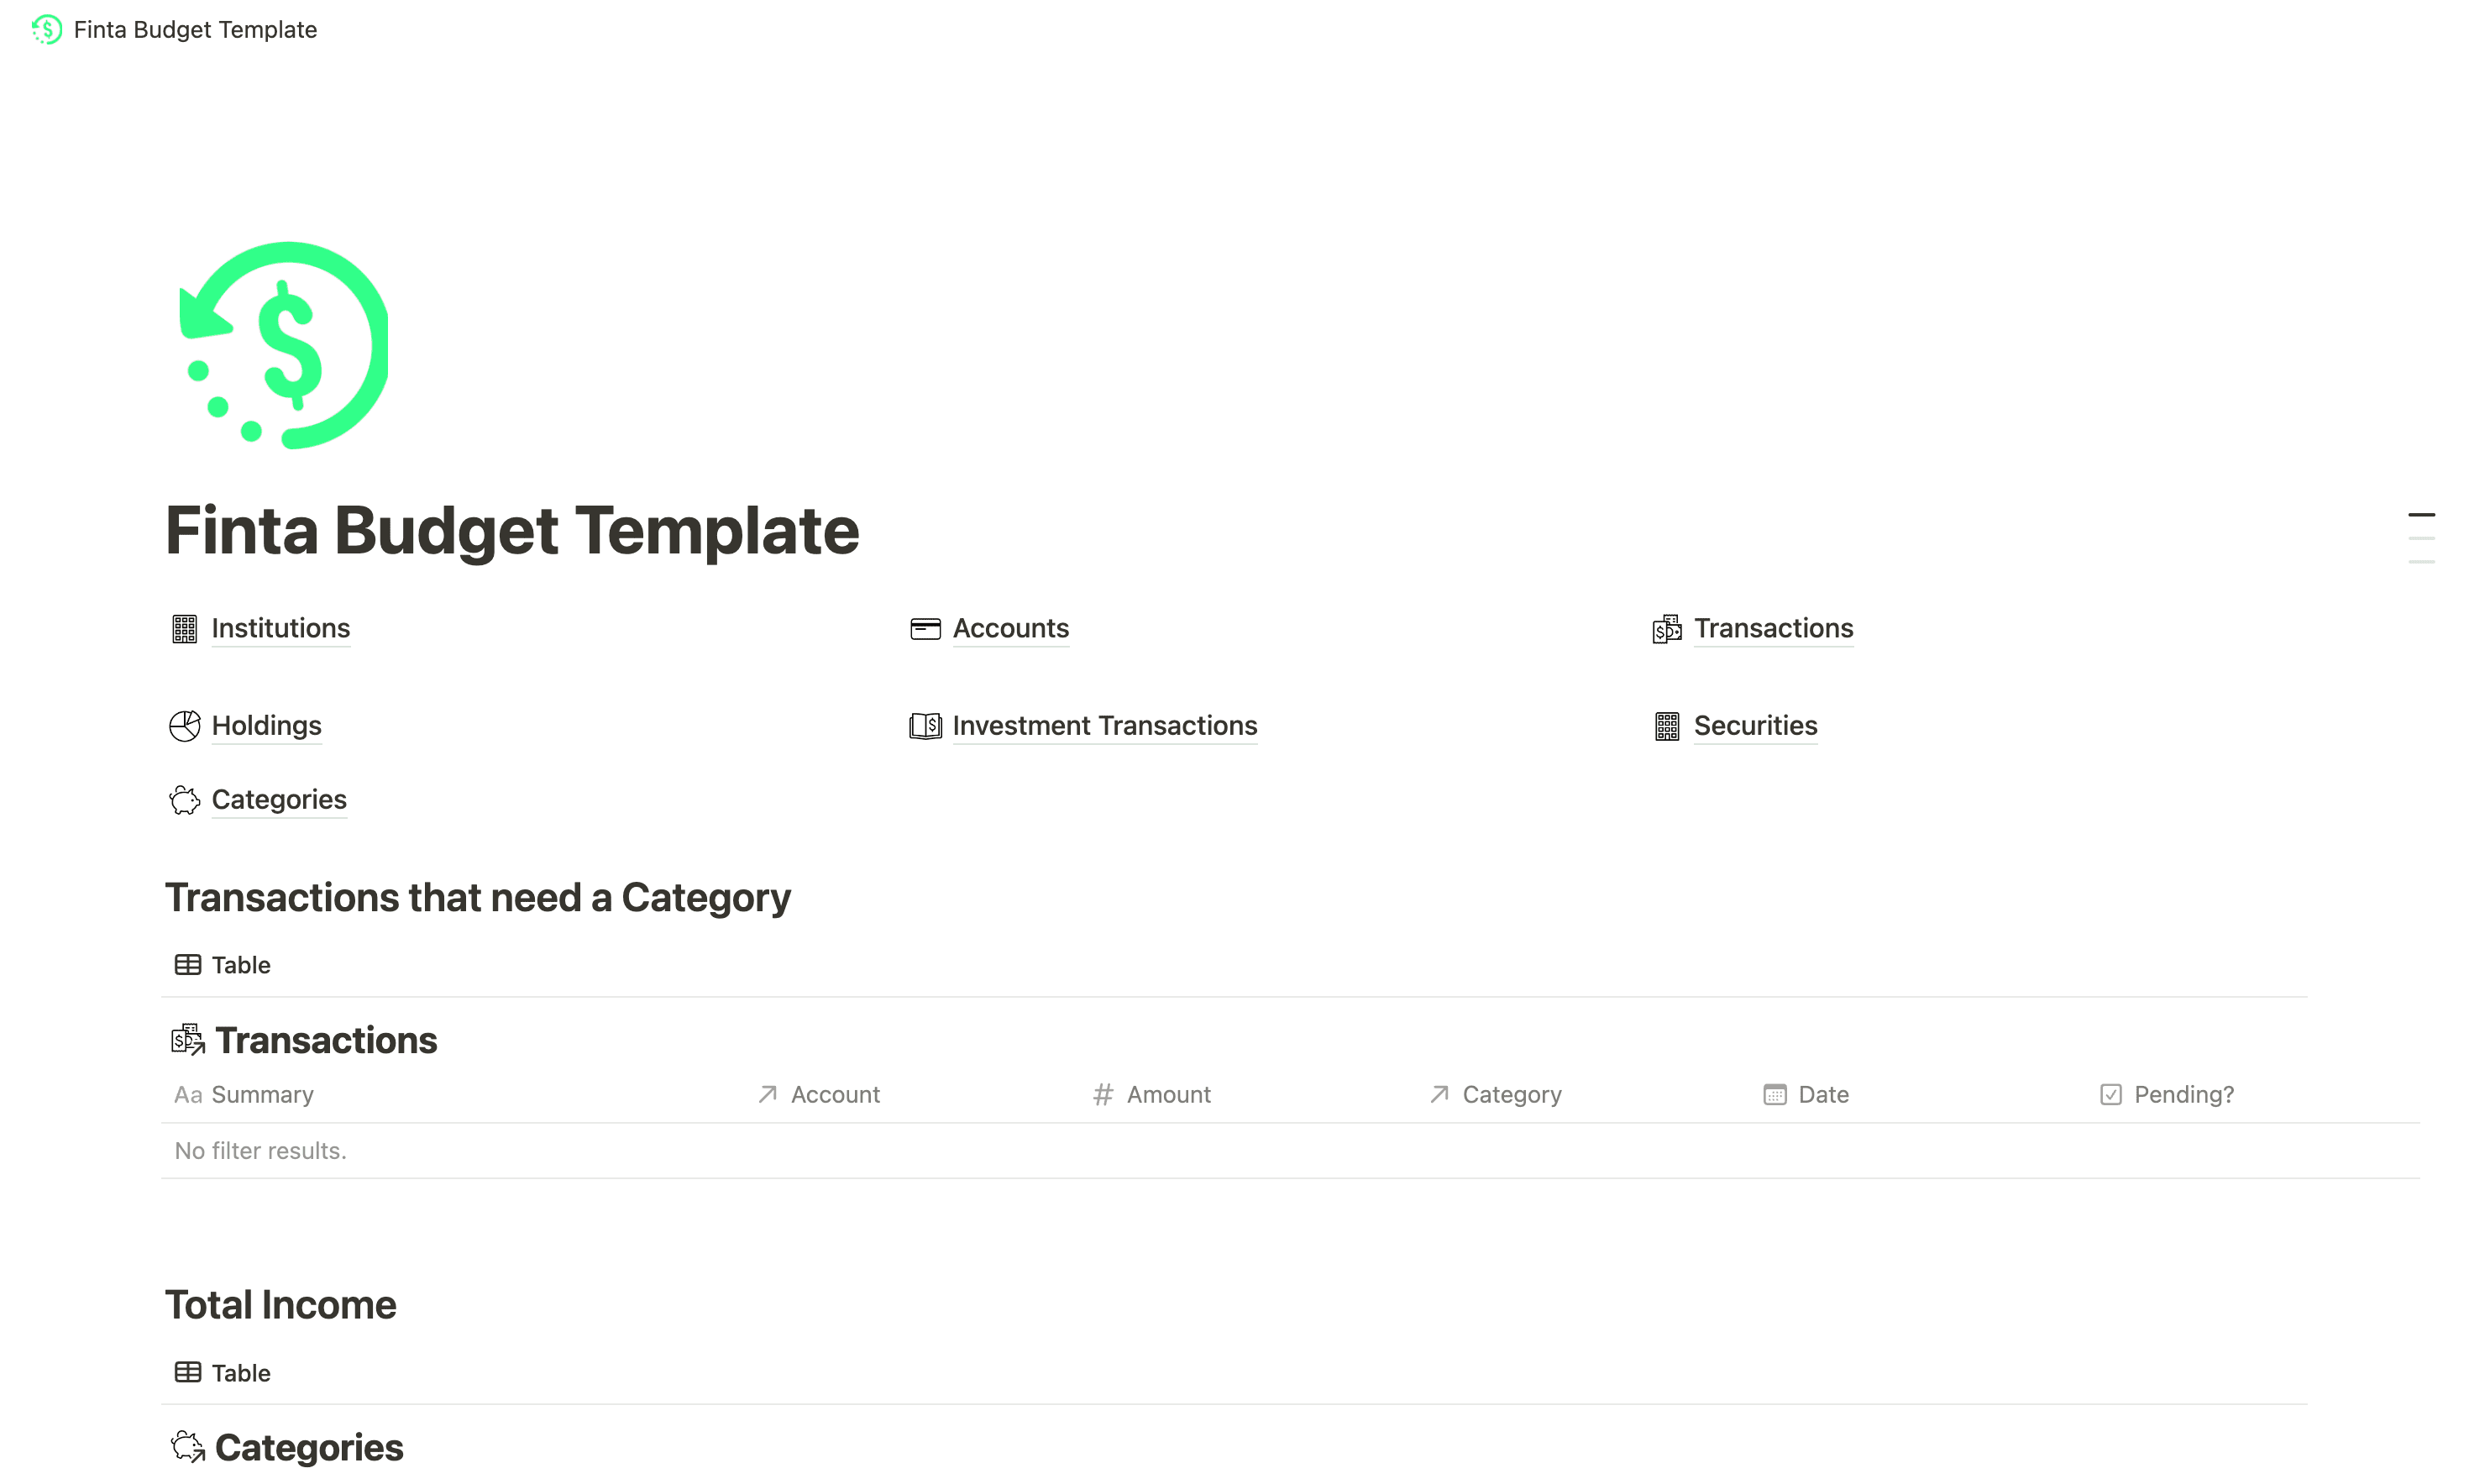Click the dollar icon in the top breadcrumb
Screen dimensions: 2469x1484
46,30
